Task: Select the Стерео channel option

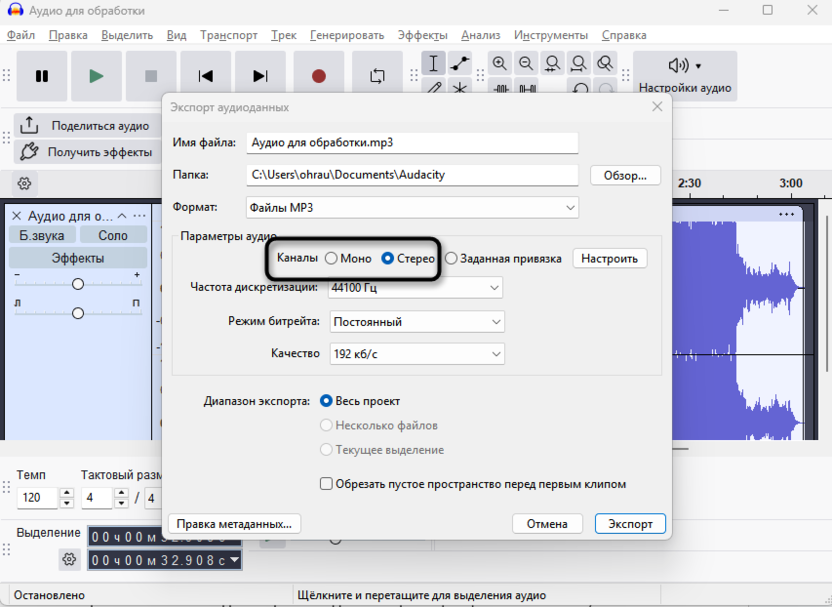Action: [x=389, y=258]
